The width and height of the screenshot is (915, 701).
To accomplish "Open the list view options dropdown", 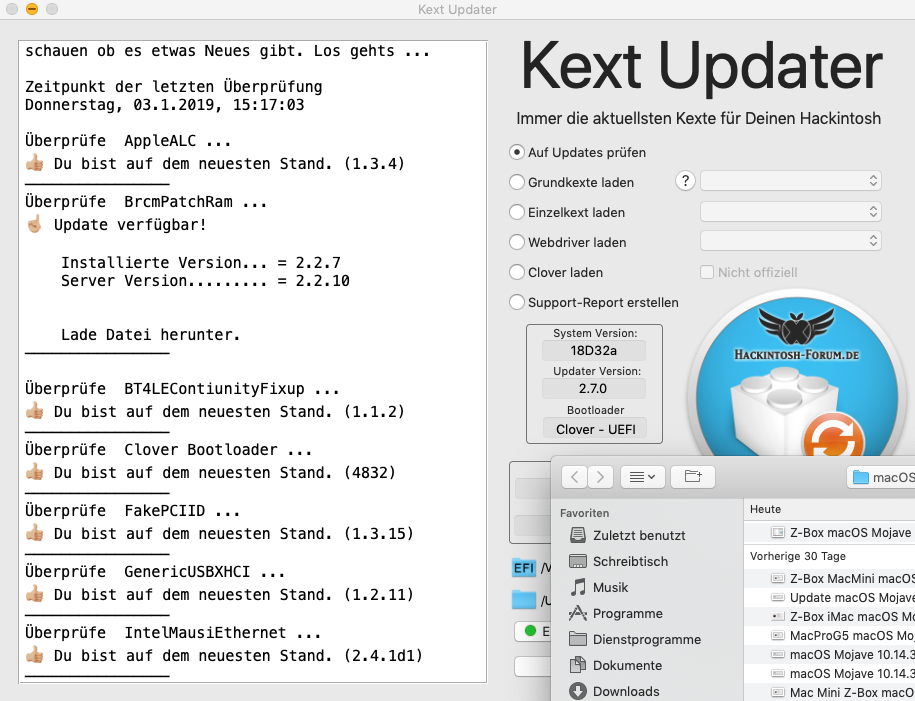I will pyautogui.click(x=642, y=477).
